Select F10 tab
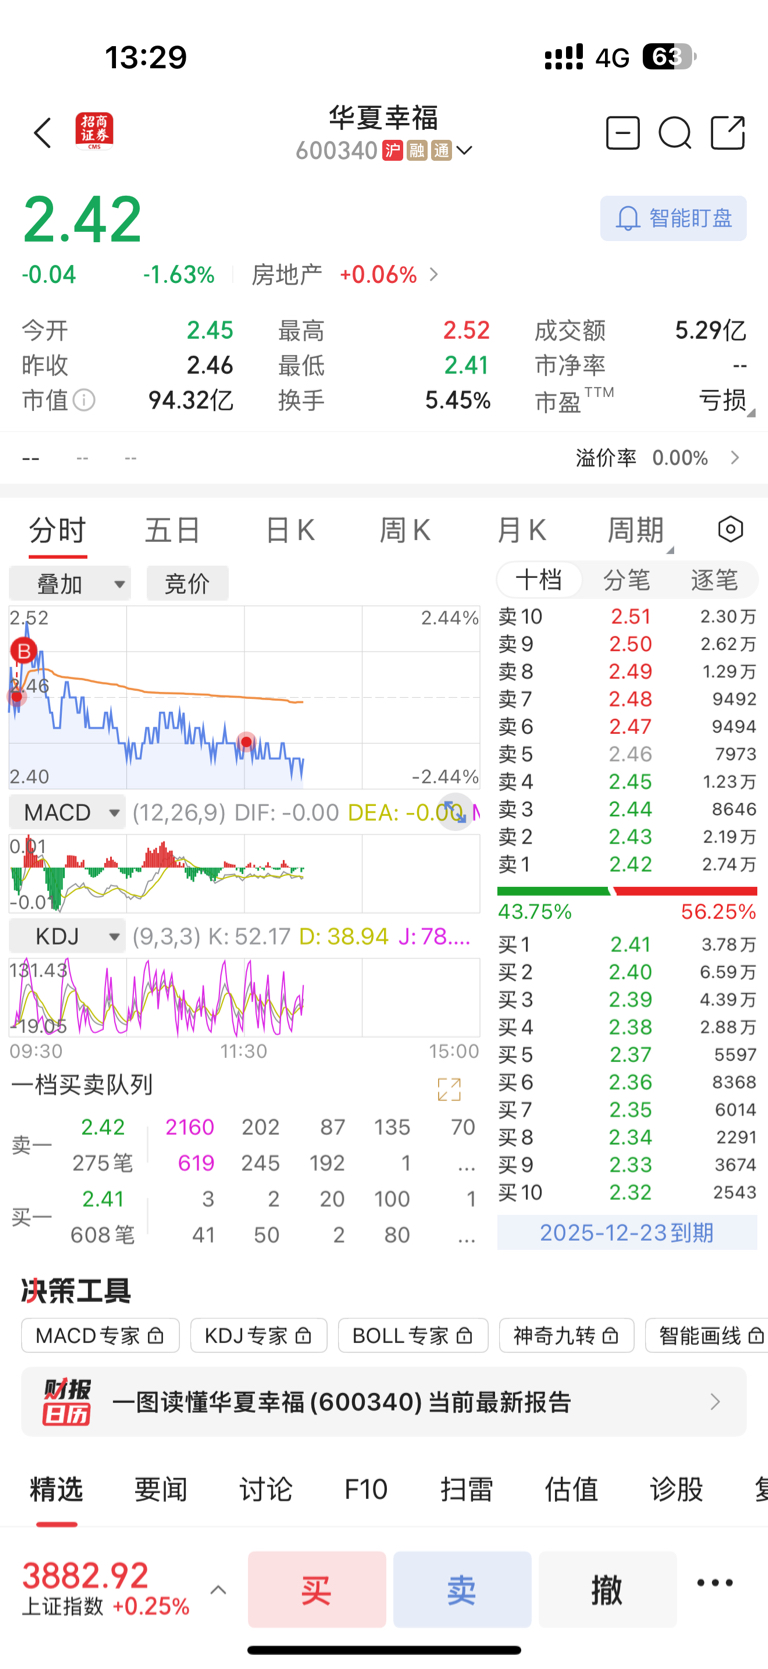Screen dimensions: 768x1669 [x=366, y=1489]
